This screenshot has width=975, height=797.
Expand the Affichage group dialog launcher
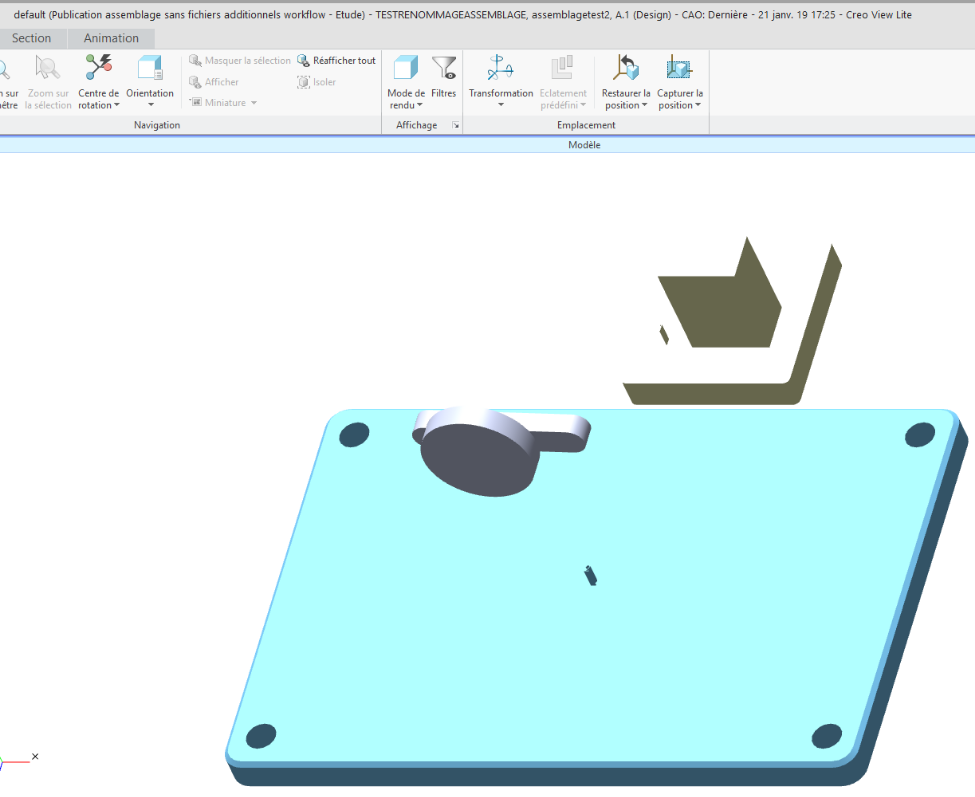456,126
